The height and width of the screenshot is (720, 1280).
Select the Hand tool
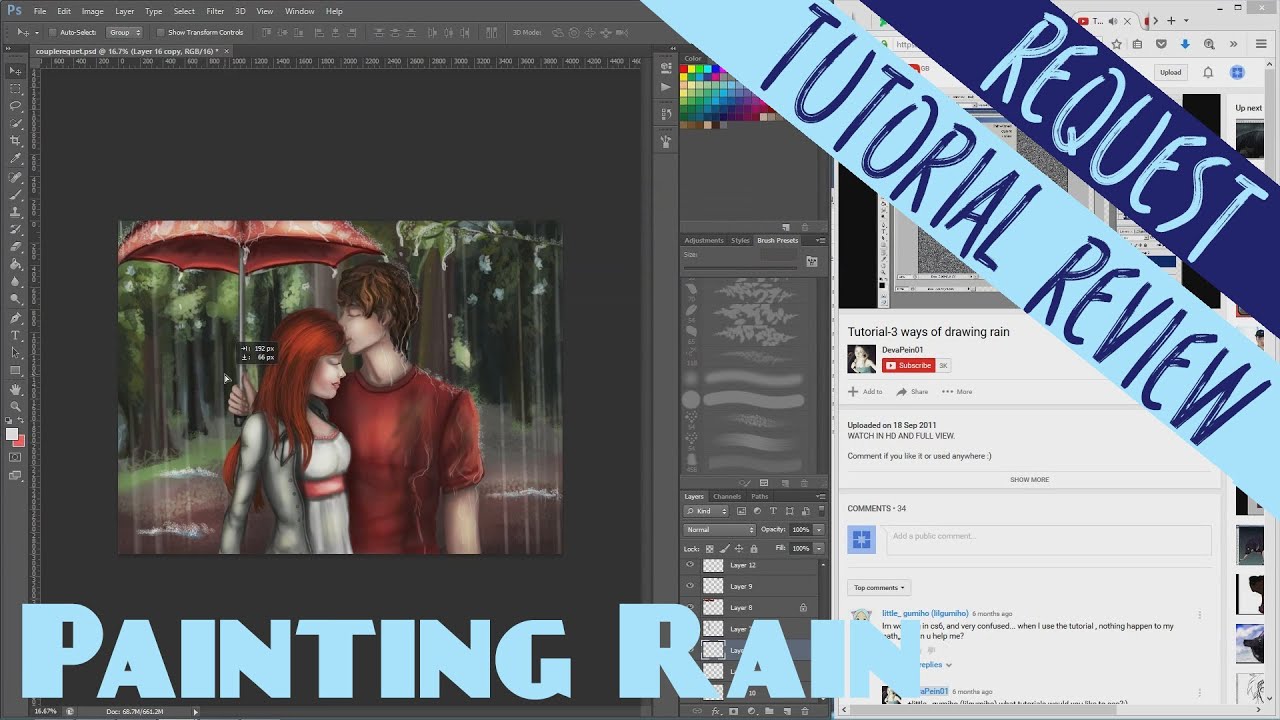click(x=15, y=389)
